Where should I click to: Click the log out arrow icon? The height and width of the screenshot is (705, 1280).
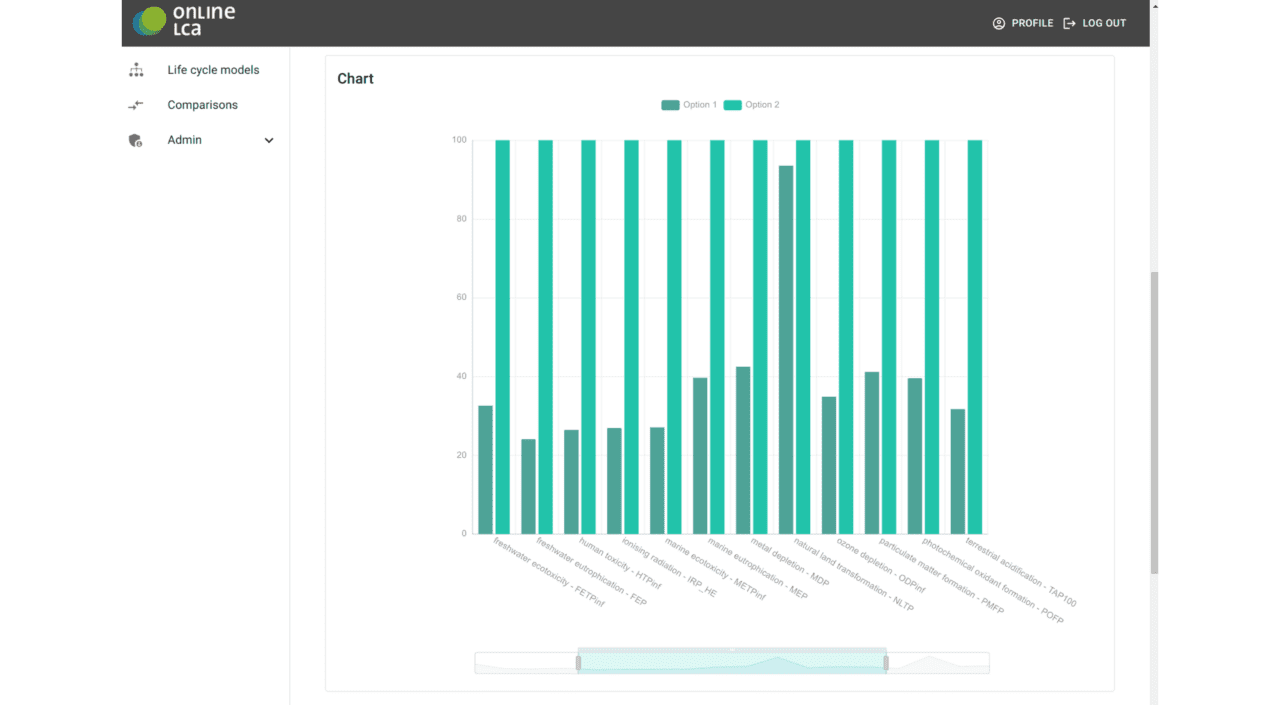(x=1069, y=23)
